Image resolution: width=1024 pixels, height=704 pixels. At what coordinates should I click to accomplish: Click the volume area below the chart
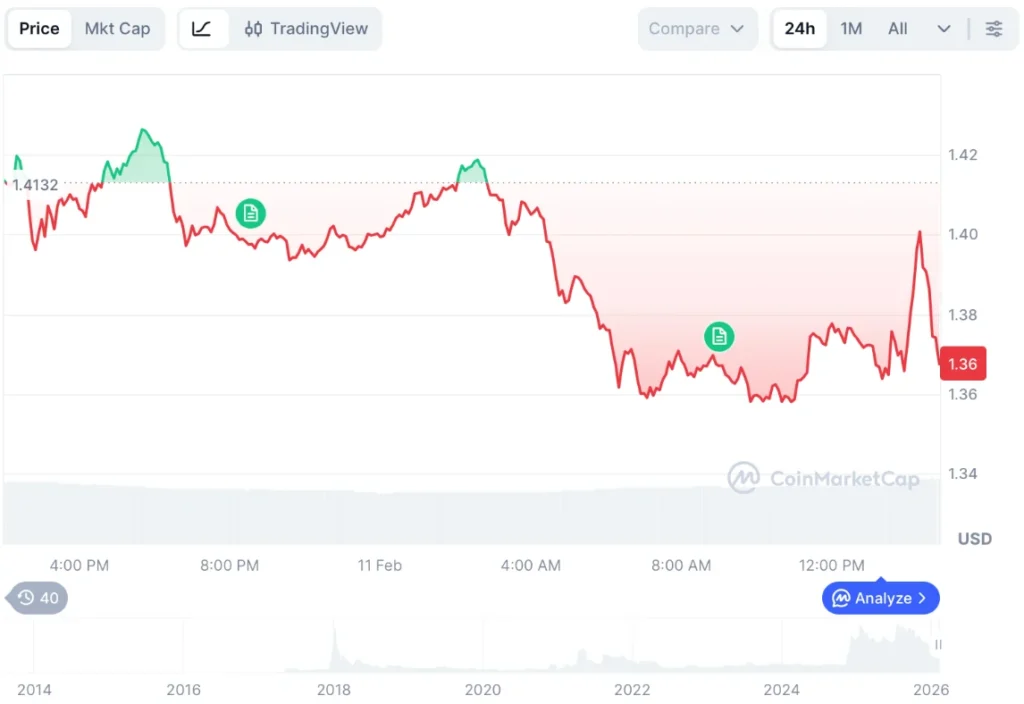(470, 510)
